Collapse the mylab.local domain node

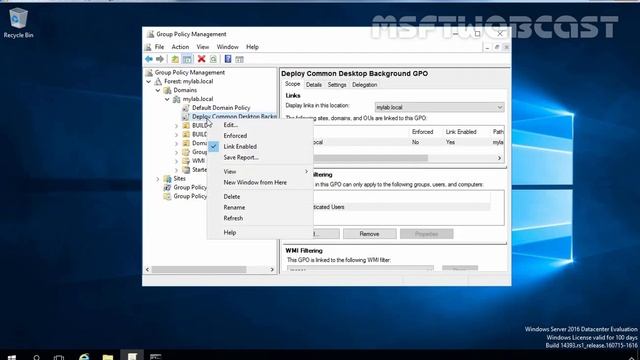pyautogui.click(x=167, y=99)
